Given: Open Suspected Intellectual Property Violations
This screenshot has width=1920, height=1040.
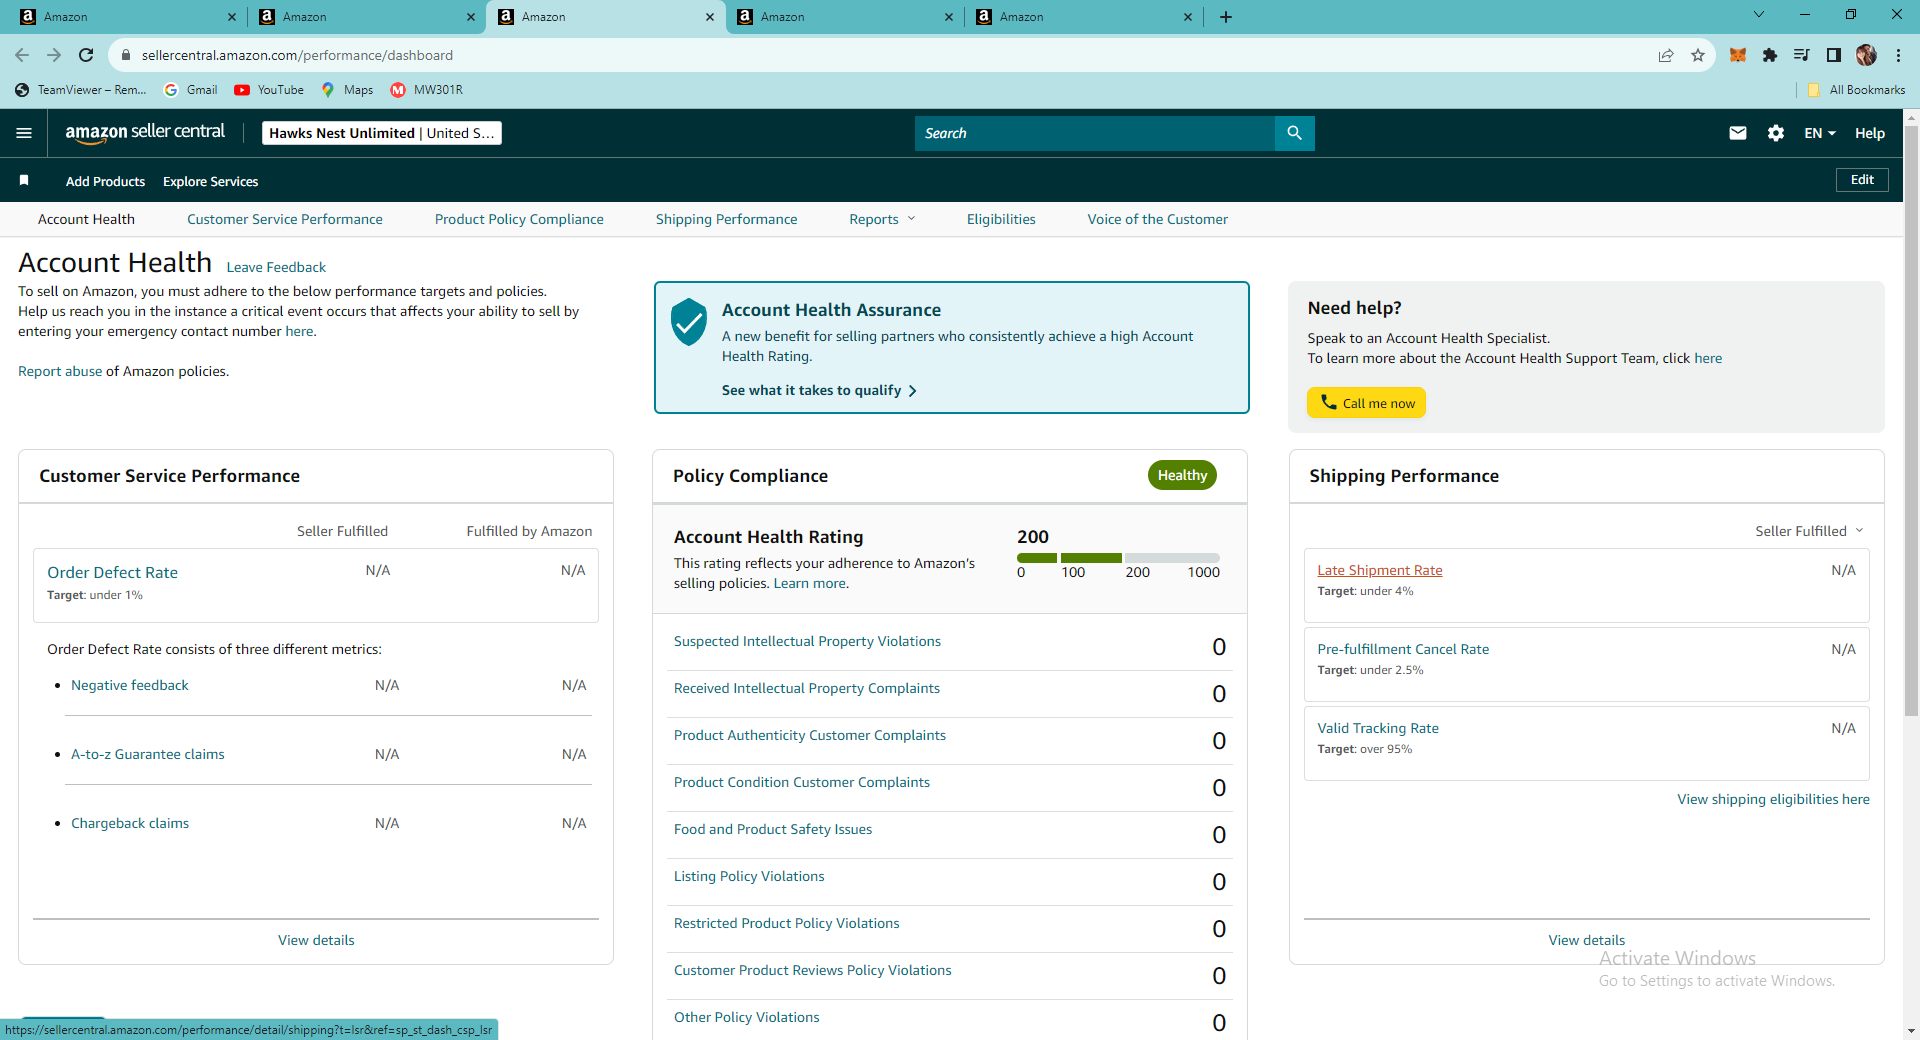Looking at the screenshot, I should pos(807,641).
